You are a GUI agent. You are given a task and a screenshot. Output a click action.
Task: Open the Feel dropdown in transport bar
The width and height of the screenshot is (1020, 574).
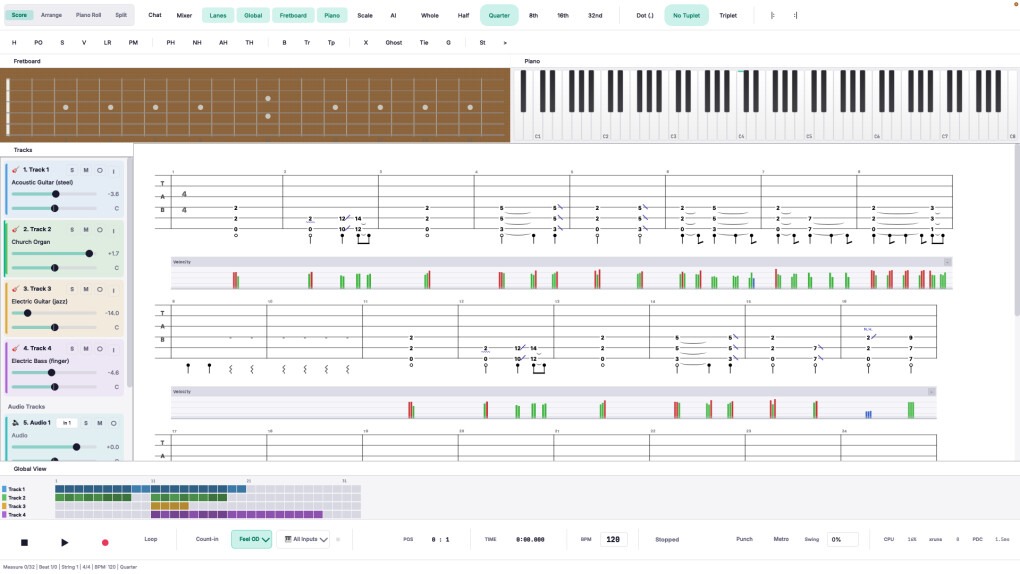point(252,540)
